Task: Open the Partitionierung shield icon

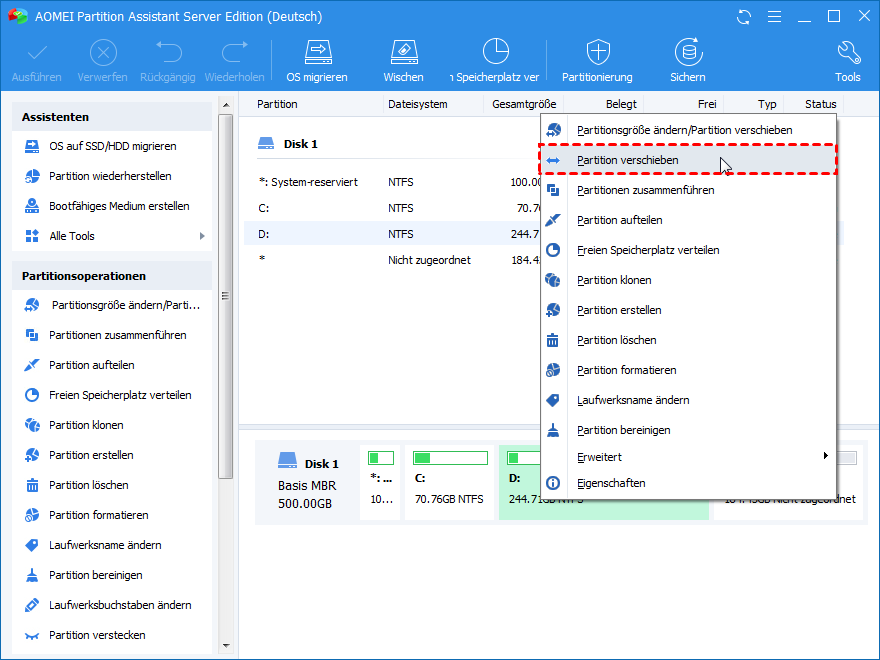Action: pyautogui.click(x=598, y=52)
